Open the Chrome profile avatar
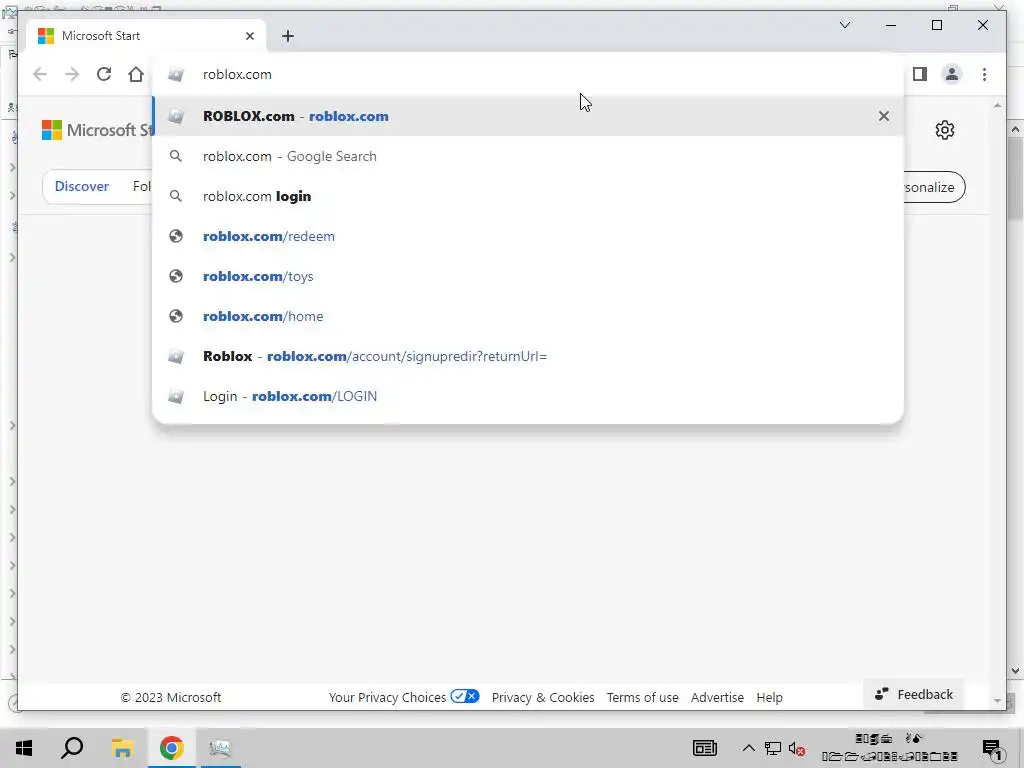1024x768 pixels. (x=952, y=74)
